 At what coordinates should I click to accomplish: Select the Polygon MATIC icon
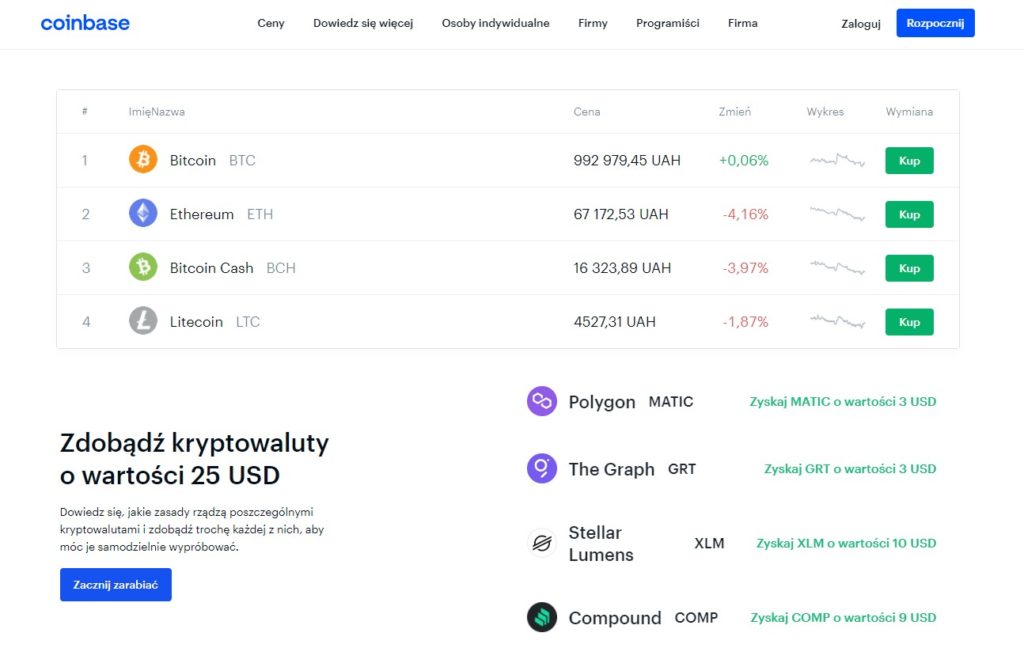[x=541, y=400]
